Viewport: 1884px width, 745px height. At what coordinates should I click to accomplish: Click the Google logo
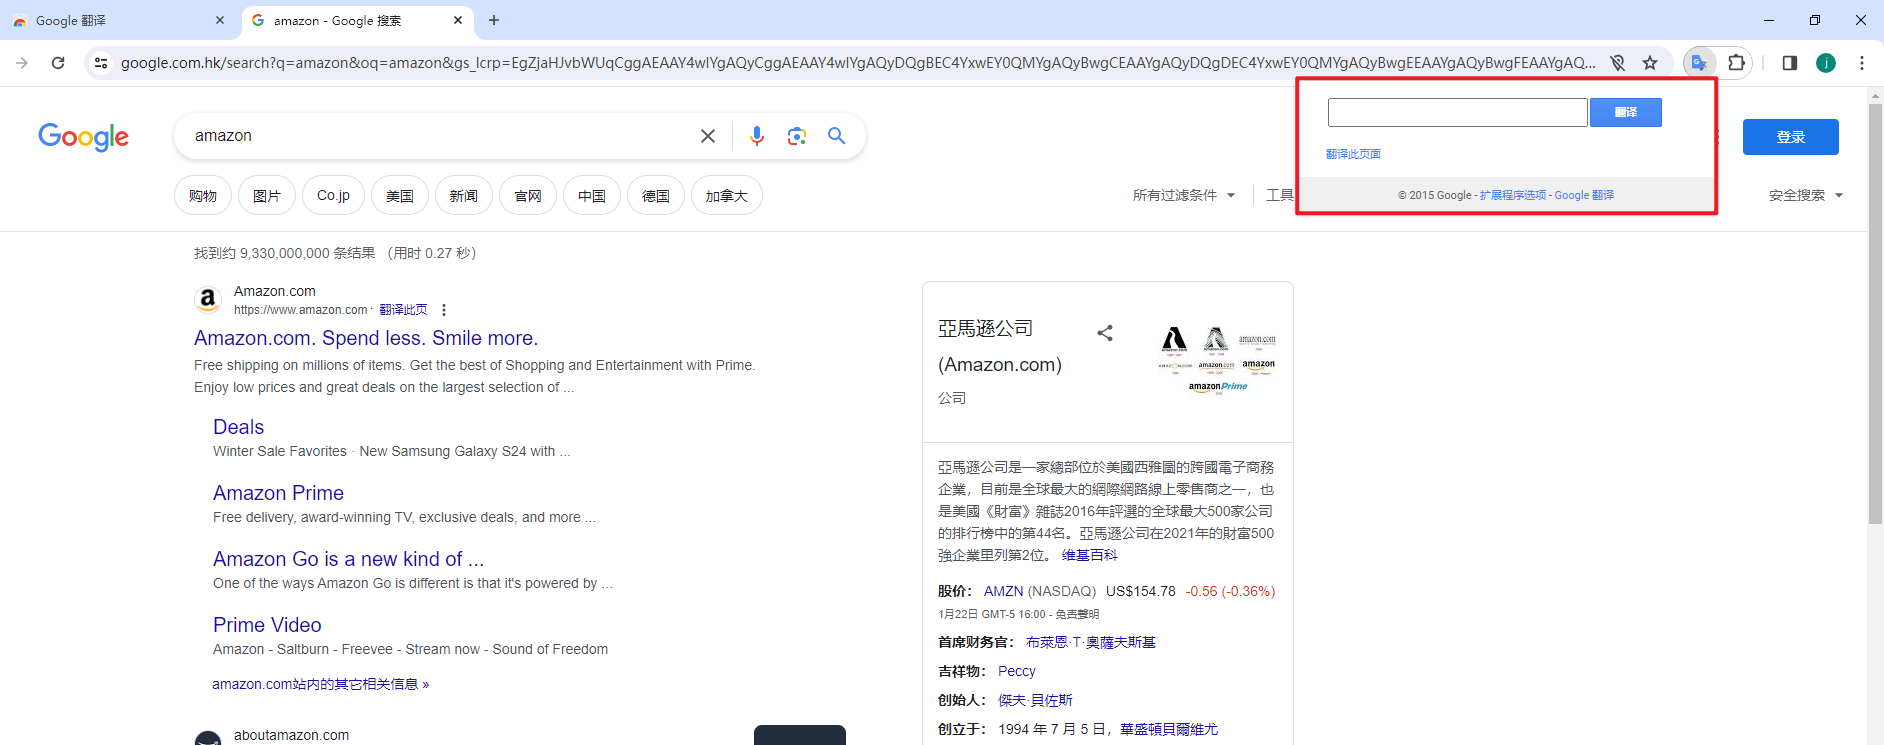pos(83,137)
